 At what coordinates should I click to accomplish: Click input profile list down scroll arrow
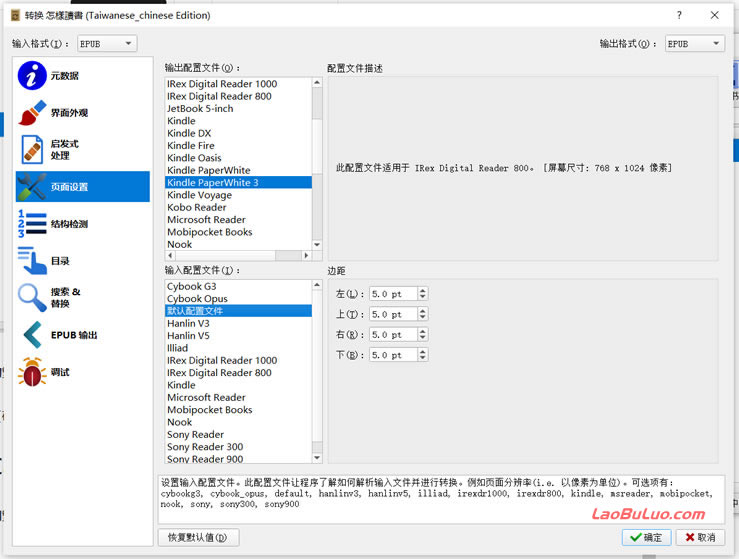pos(317,458)
